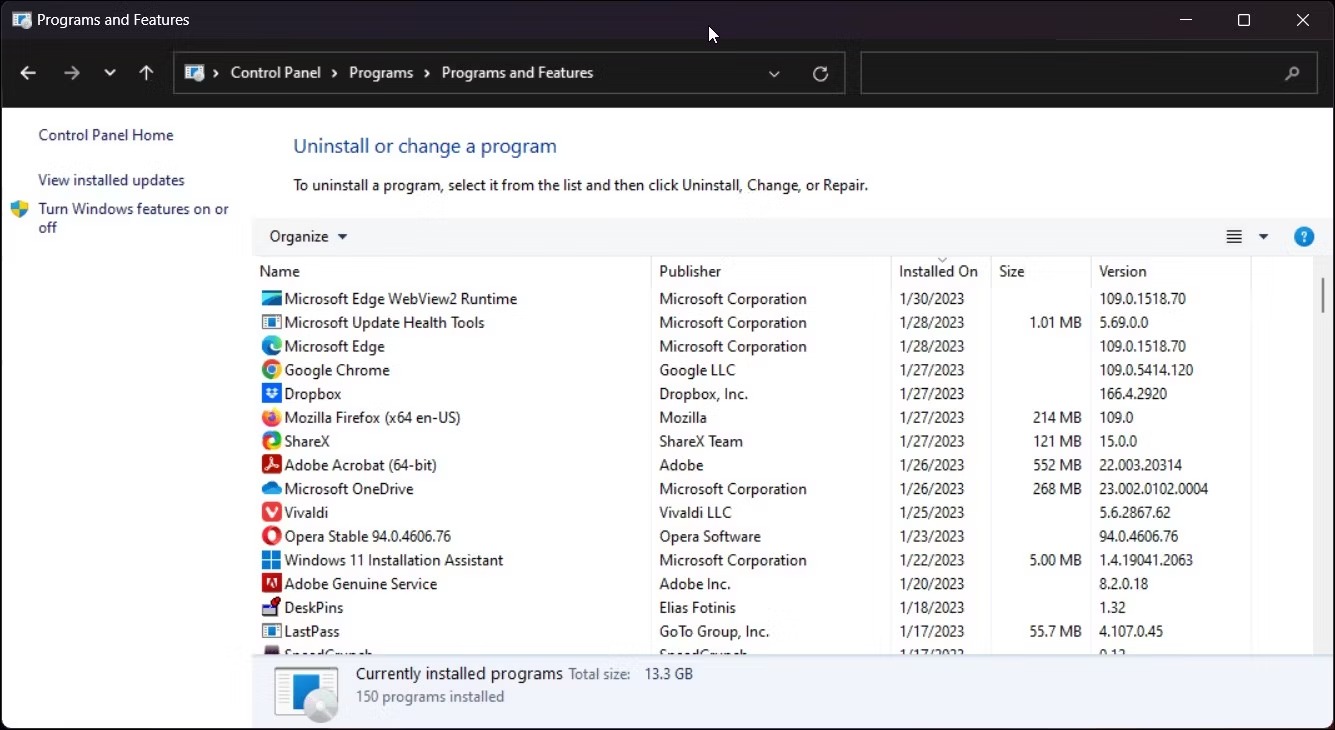Open Turn Windows features on or off
The height and width of the screenshot is (730, 1335).
[133, 218]
